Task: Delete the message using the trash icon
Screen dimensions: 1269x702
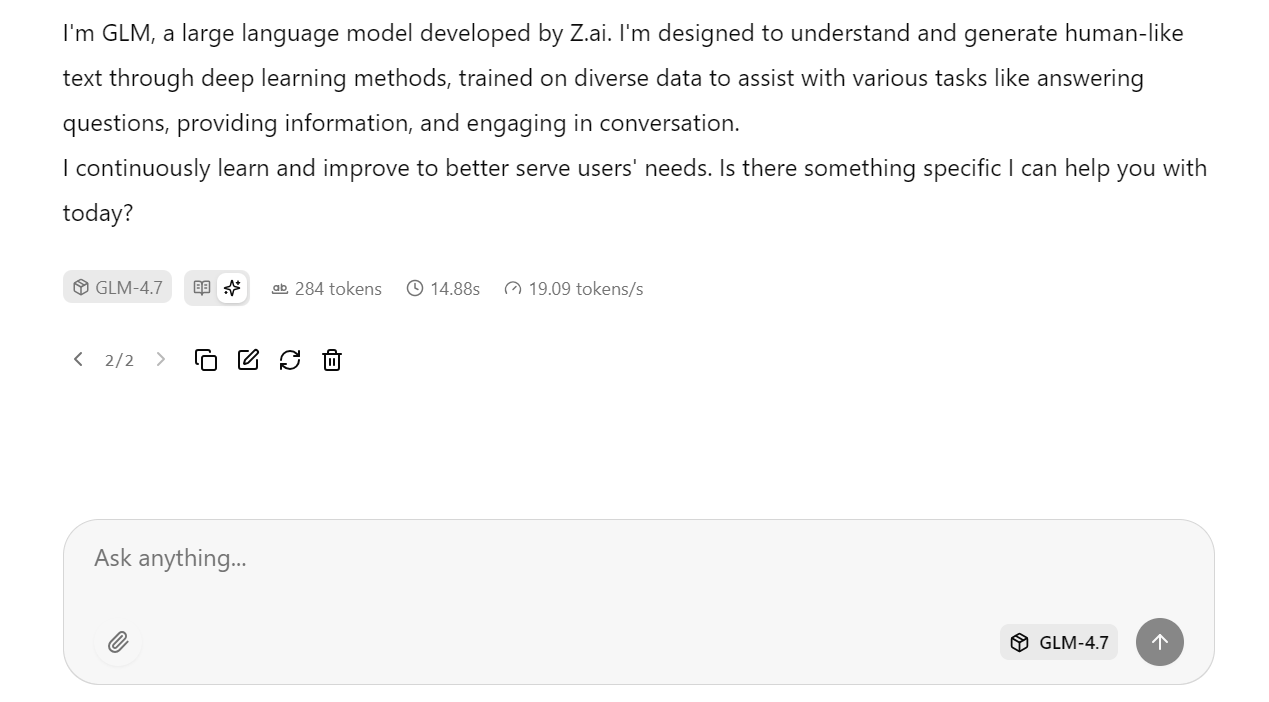Action: (332, 360)
